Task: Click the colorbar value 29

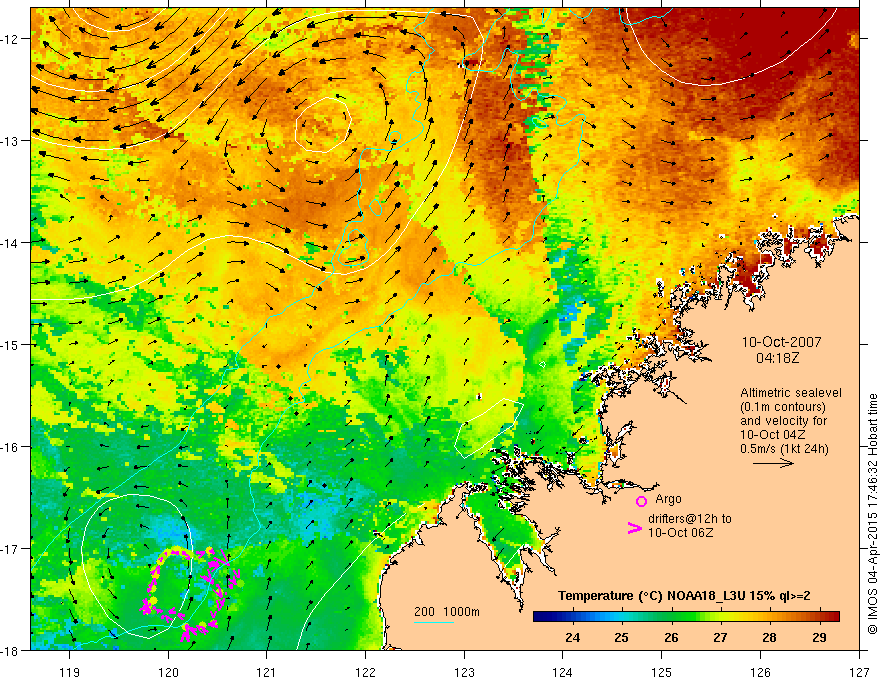Action: click(x=819, y=638)
